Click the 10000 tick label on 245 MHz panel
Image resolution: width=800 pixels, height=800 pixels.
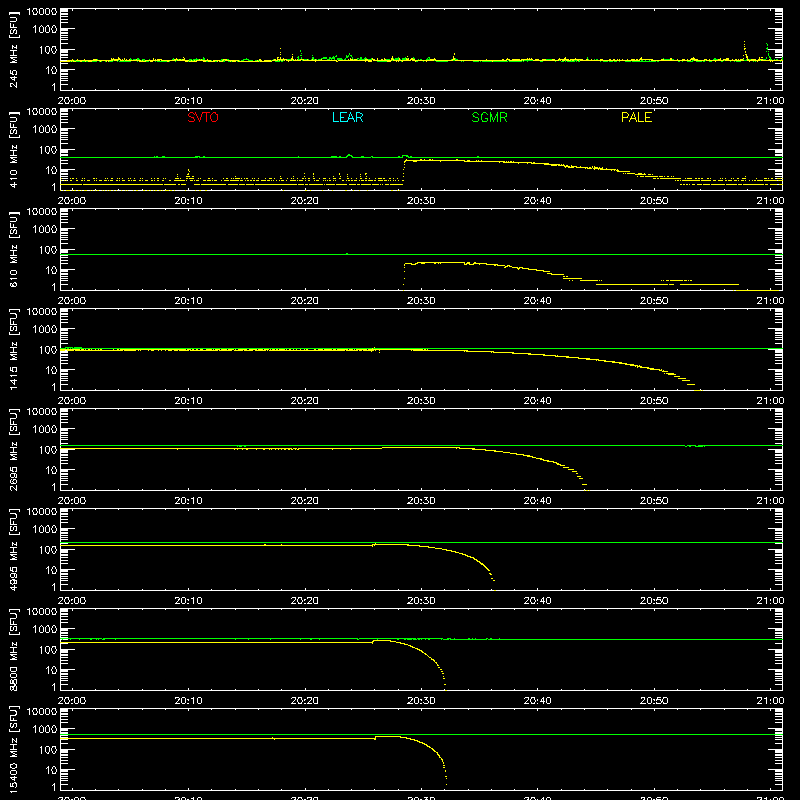42,12
